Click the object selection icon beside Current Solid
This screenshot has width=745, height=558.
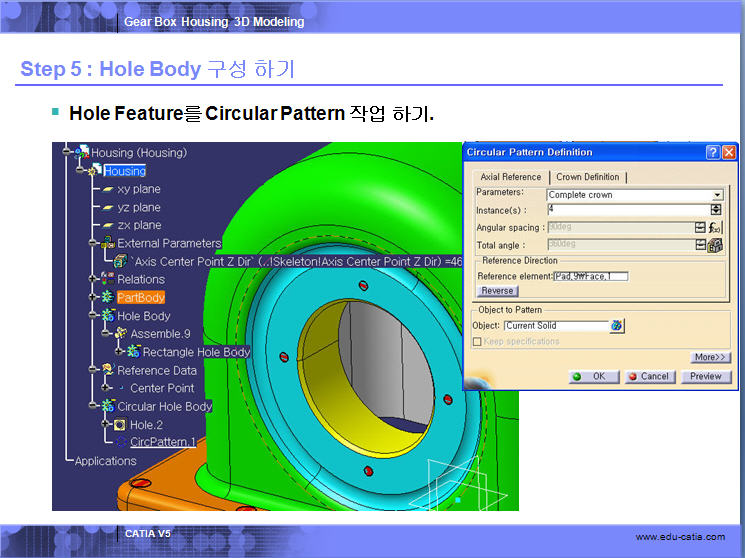tap(617, 326)
